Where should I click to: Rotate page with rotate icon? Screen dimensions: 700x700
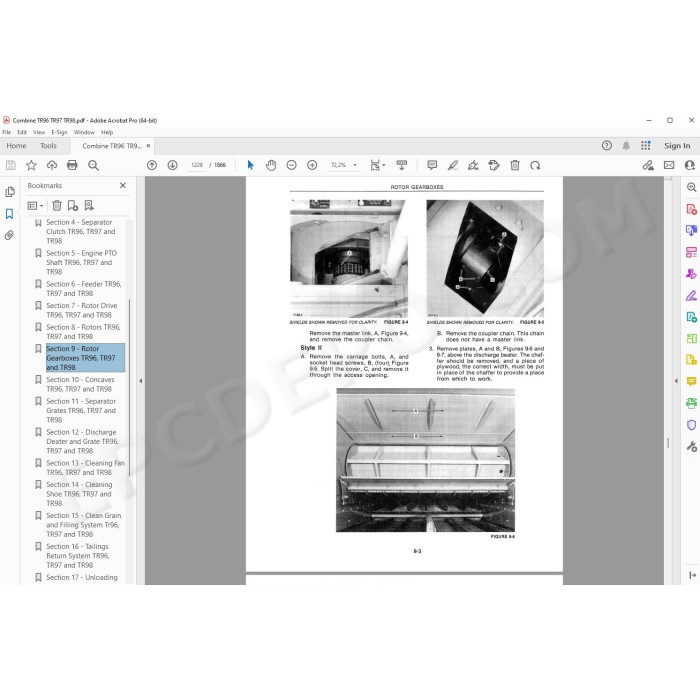click(x=535, y=165)
